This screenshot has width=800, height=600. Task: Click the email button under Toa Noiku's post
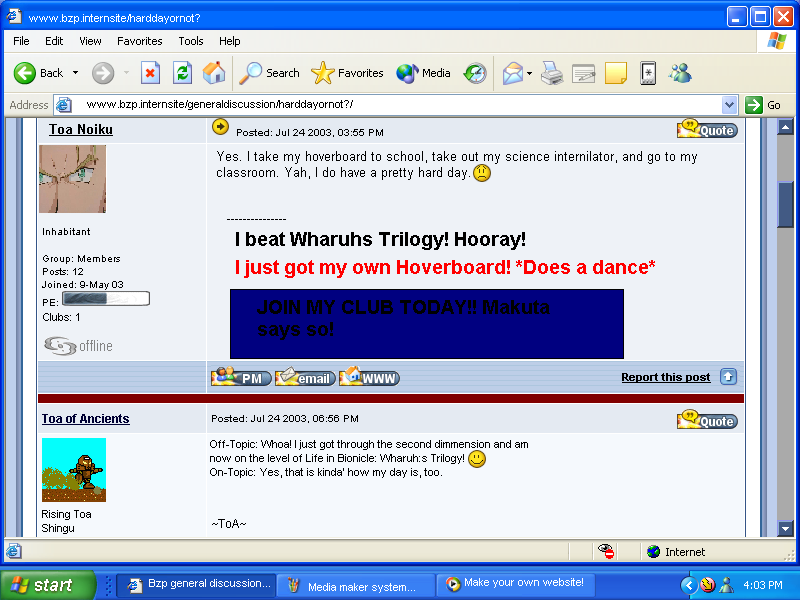tap(305, 377)
